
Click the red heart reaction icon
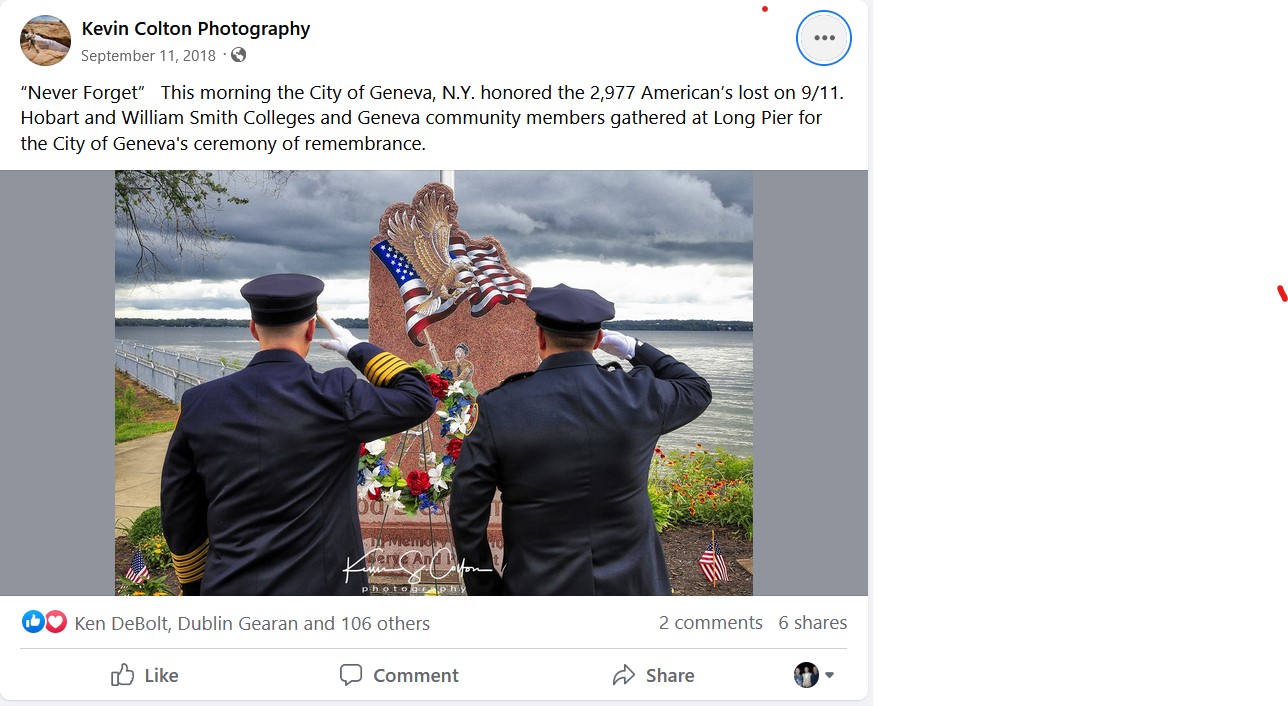[x=56, y=622]
